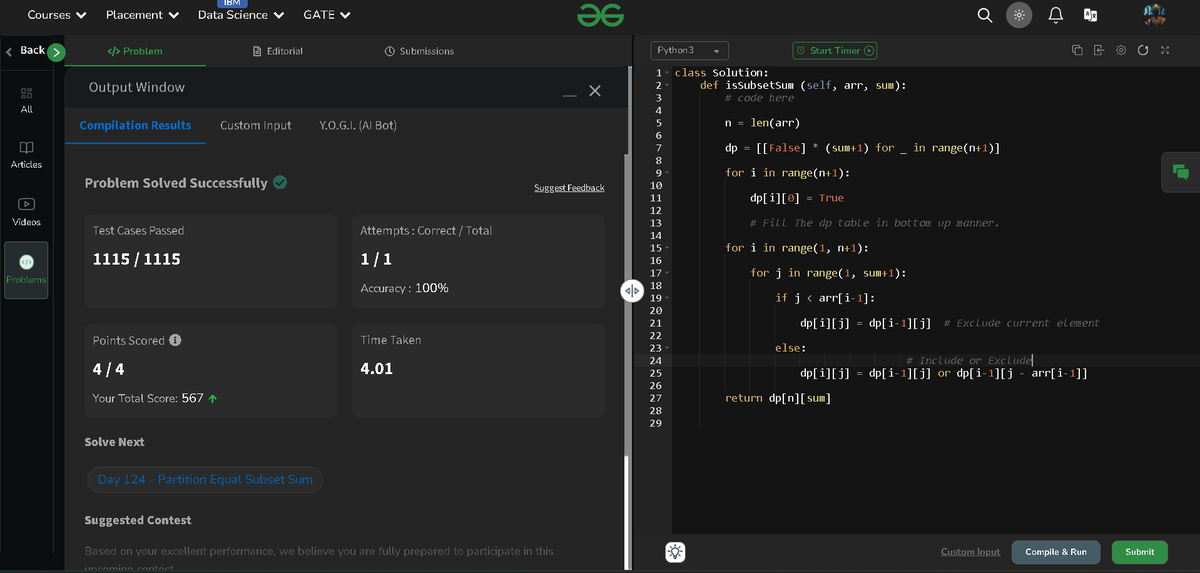Open editor settings gear icon
This screenshot has width=1200, height=573.
pyautogui.click(x=1121, y=50)
